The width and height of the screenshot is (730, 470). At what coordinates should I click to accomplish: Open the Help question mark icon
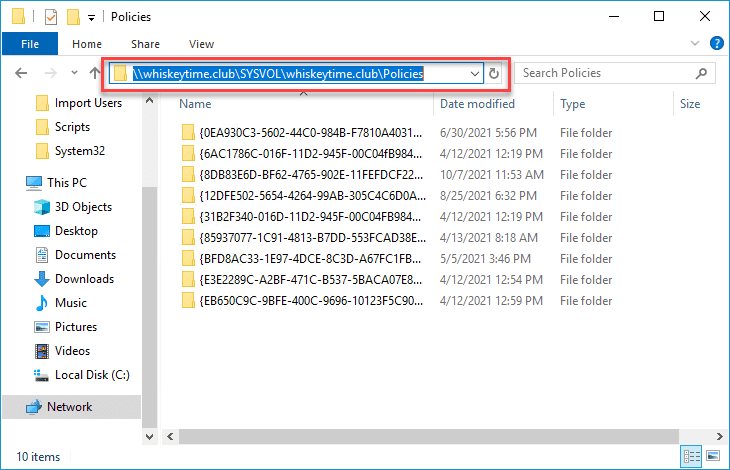716,43
